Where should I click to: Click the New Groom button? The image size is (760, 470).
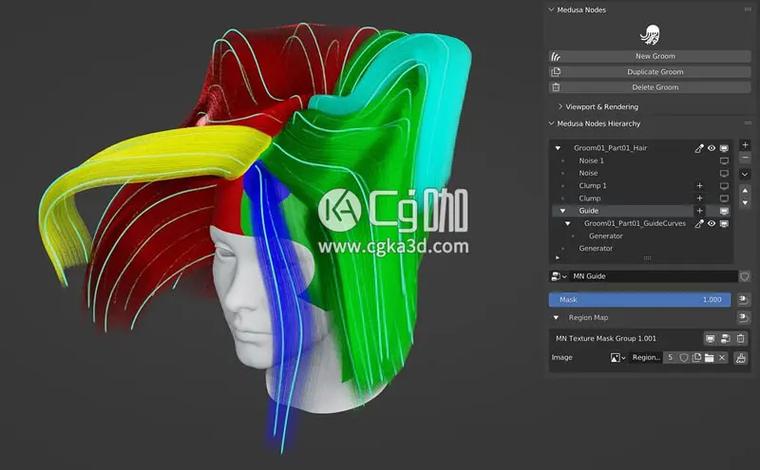click(x=649, y=56)
